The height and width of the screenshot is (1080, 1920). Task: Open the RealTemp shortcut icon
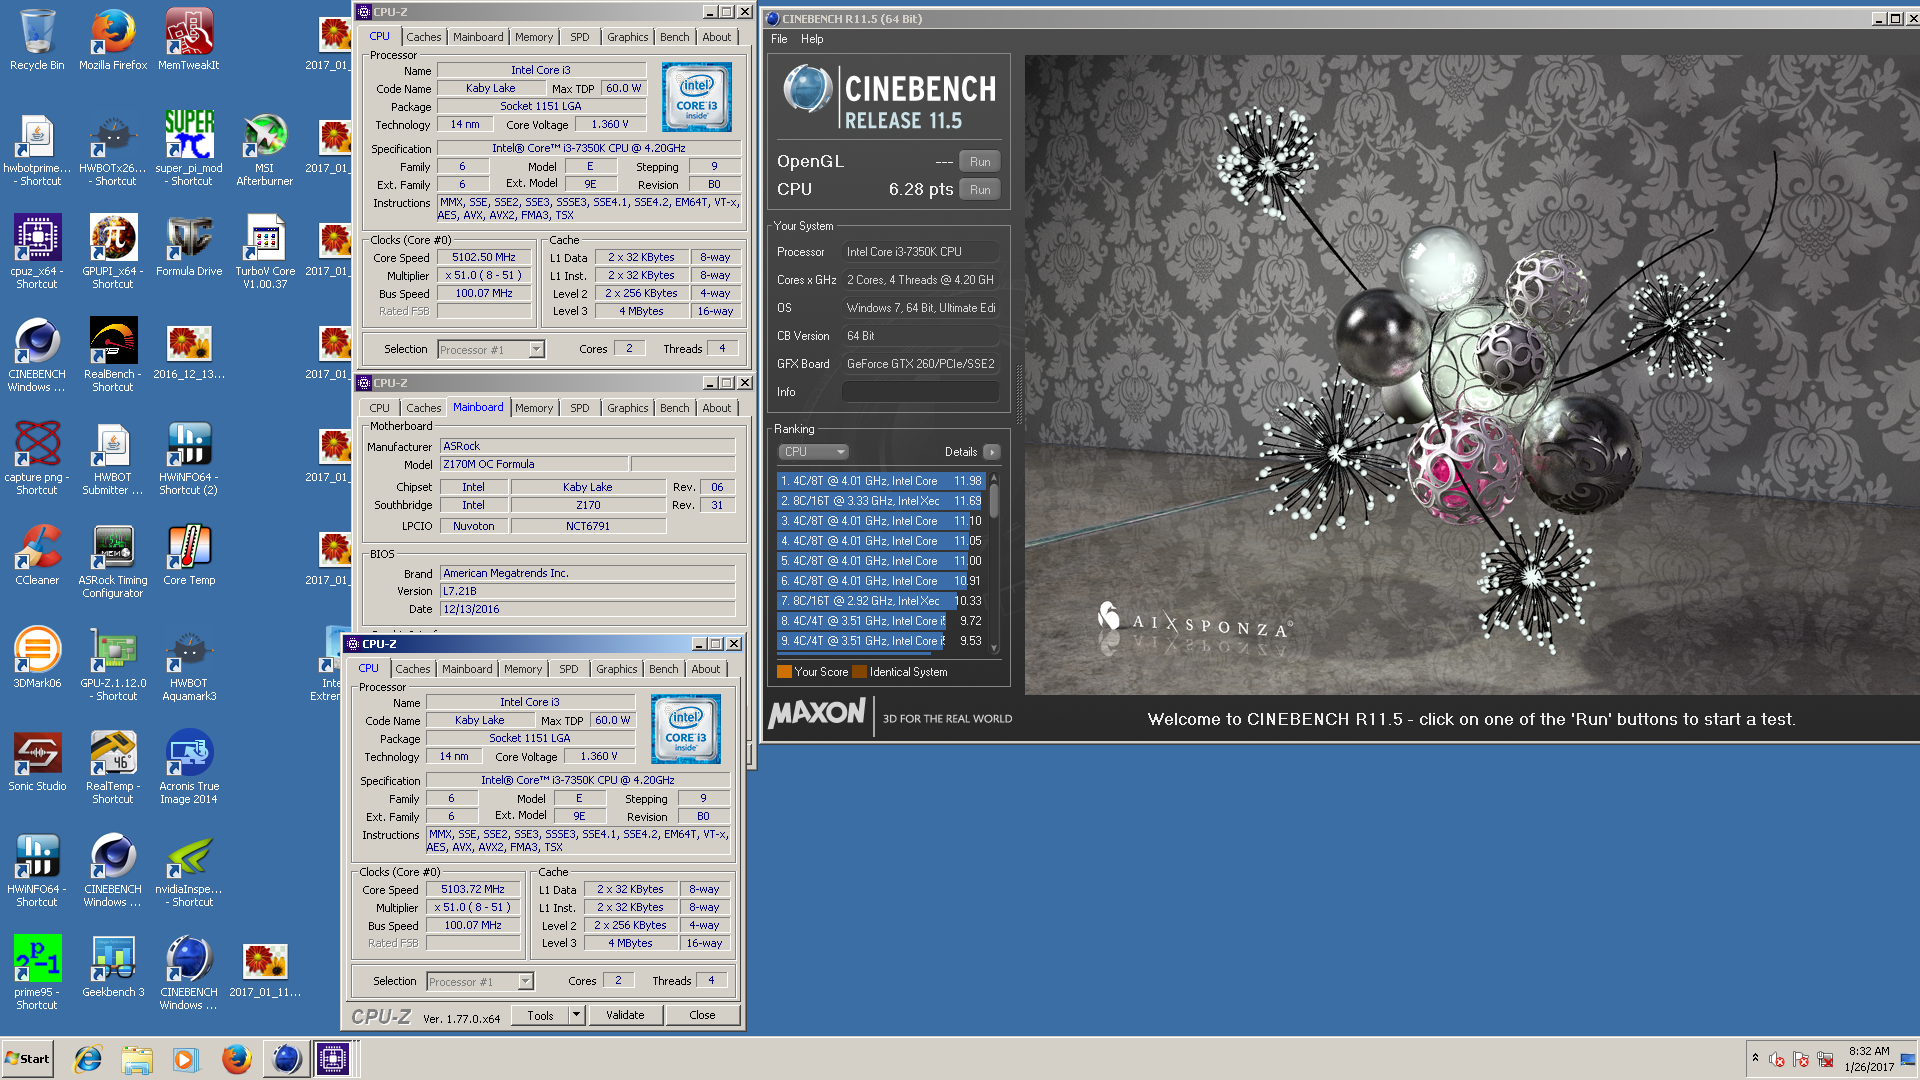click(113, 768)
